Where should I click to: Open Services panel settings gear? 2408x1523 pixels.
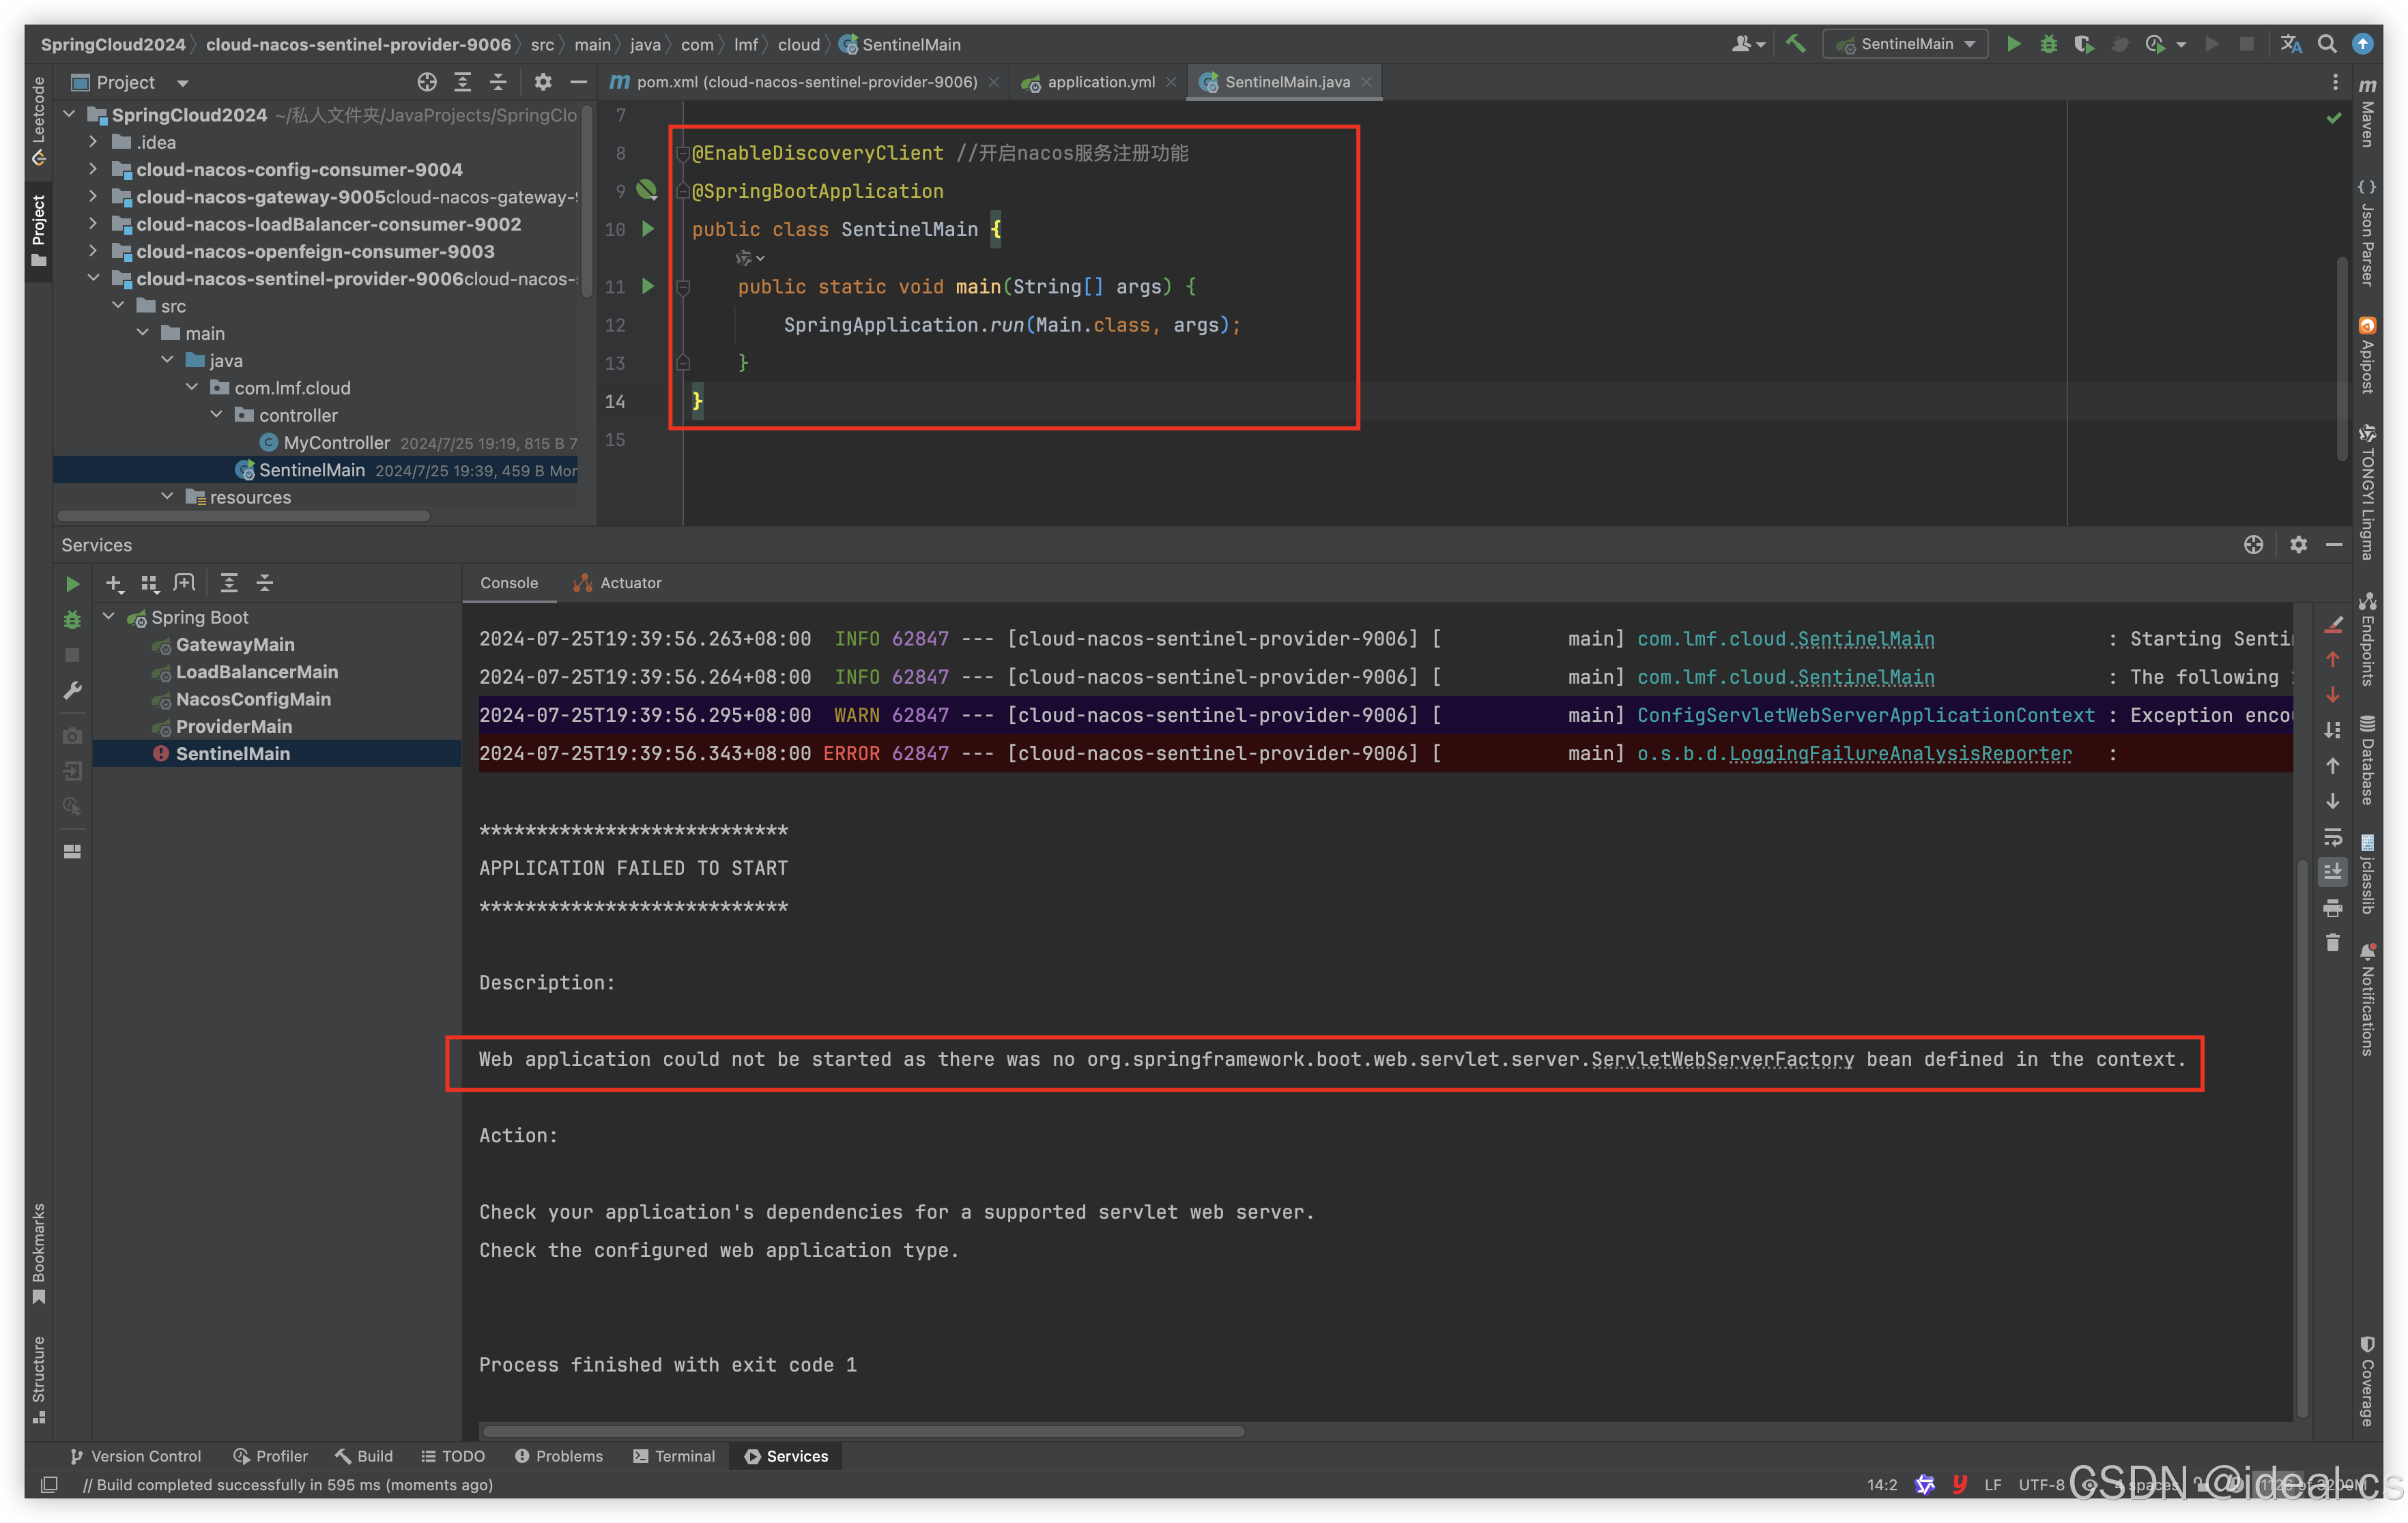click(2298, 545)
